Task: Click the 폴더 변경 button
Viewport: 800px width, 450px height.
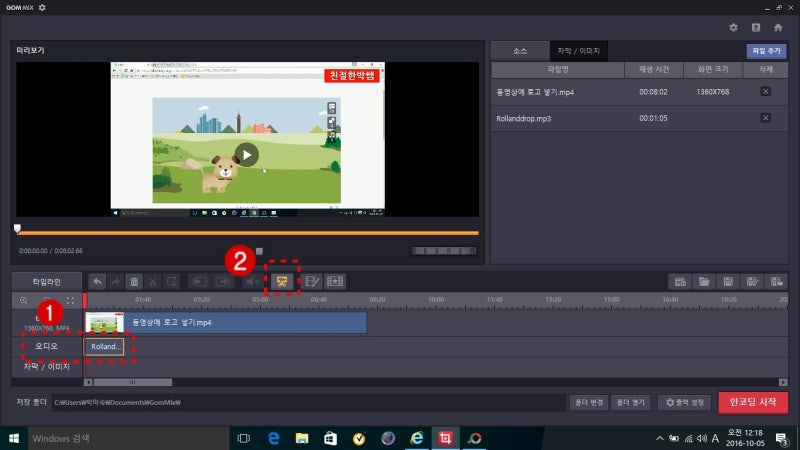Action: click(589, 403)
